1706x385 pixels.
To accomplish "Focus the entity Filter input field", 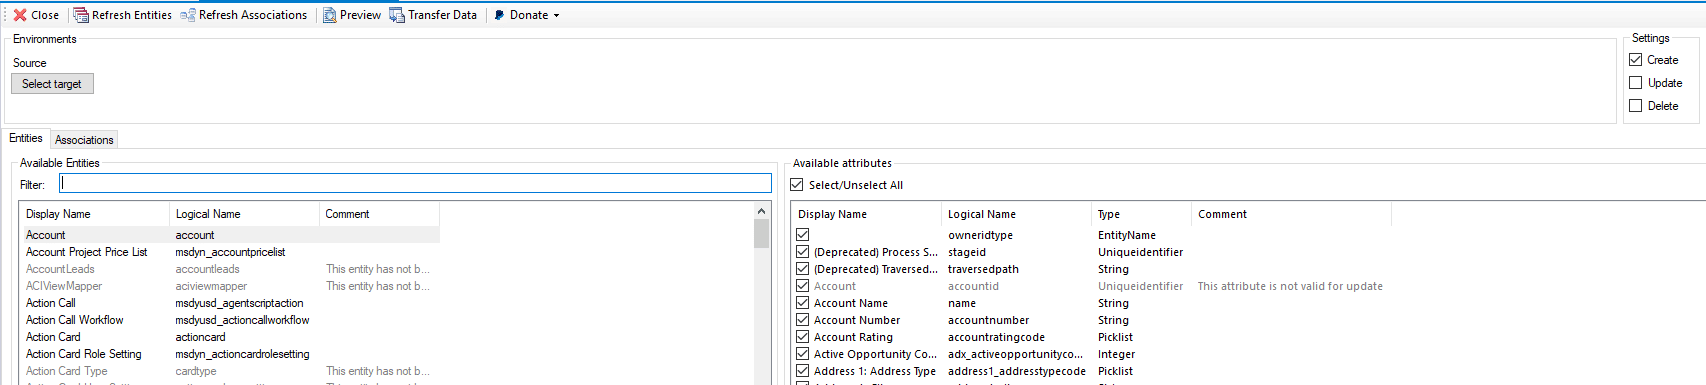I will 415,183.
